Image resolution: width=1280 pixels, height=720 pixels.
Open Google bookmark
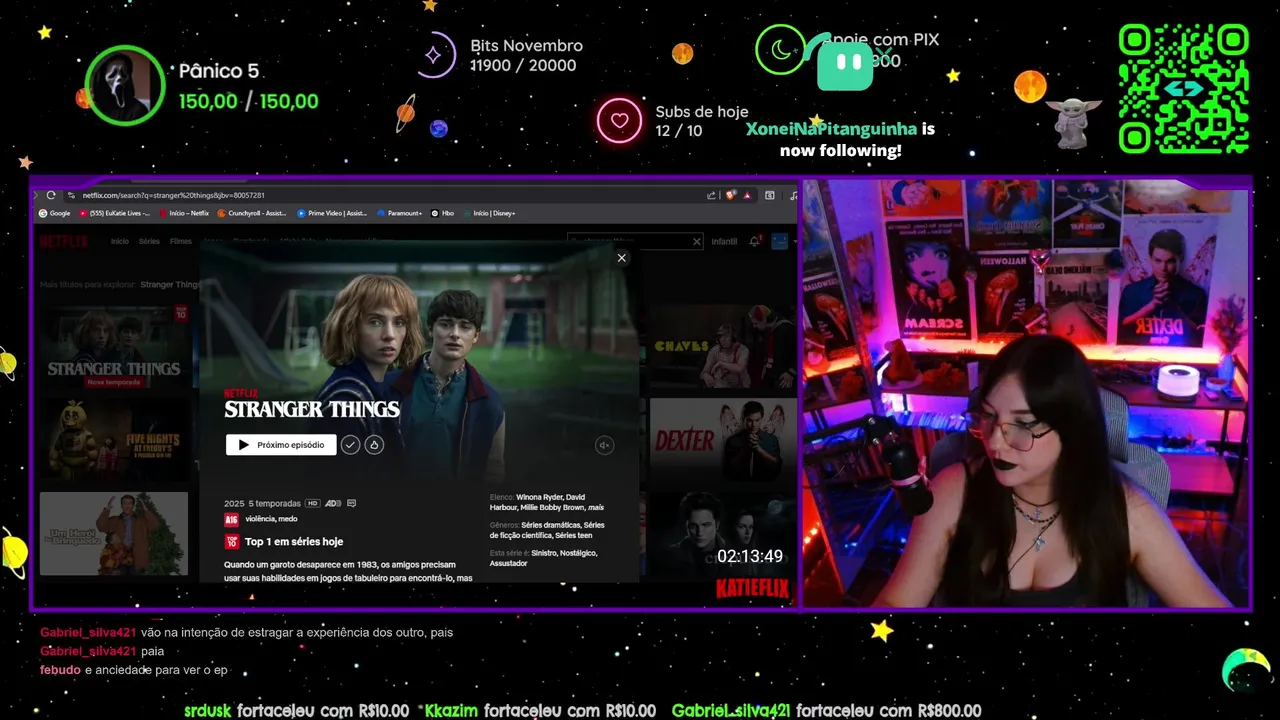click(x=54, y=213)
